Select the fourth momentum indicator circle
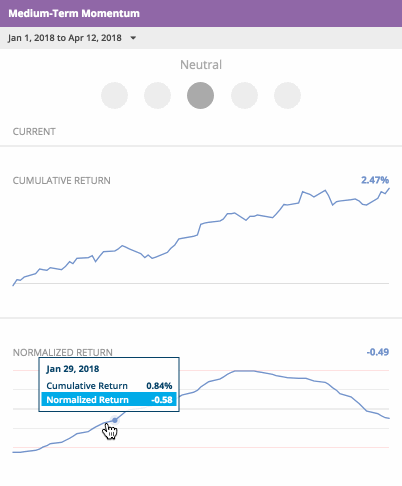Image resolution: width=402 pixels, height=486 pixels. pos(244,95)
